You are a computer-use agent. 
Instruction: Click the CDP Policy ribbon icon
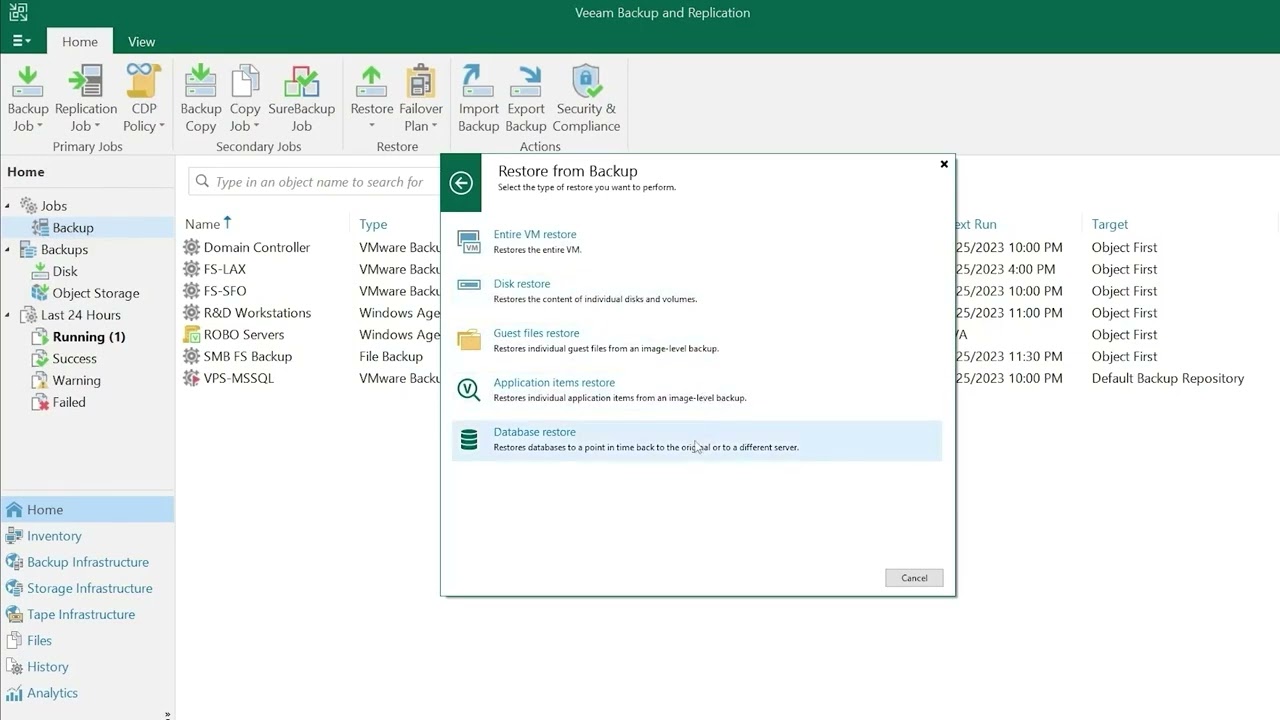click(144, 81)
